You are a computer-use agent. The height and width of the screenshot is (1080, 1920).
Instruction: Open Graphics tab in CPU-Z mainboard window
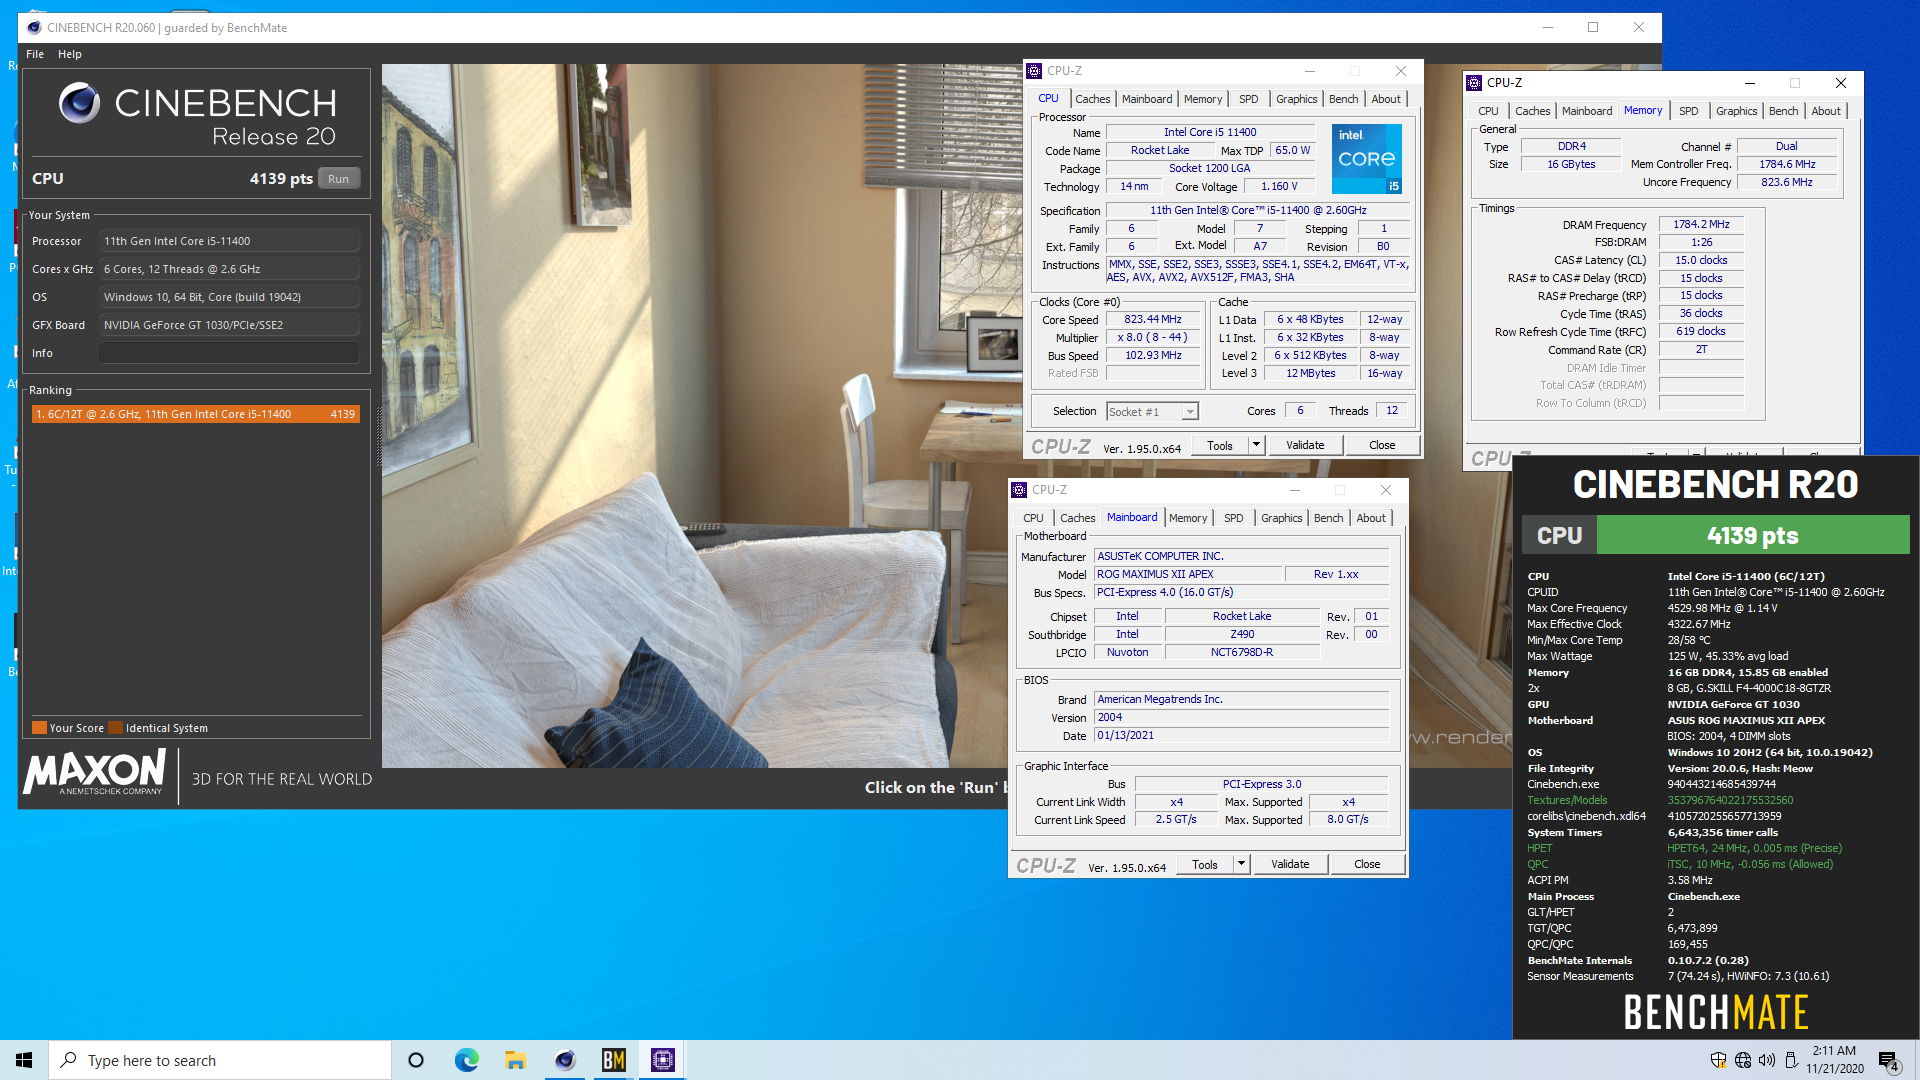pyautogui.click(x=1281, y=518)
